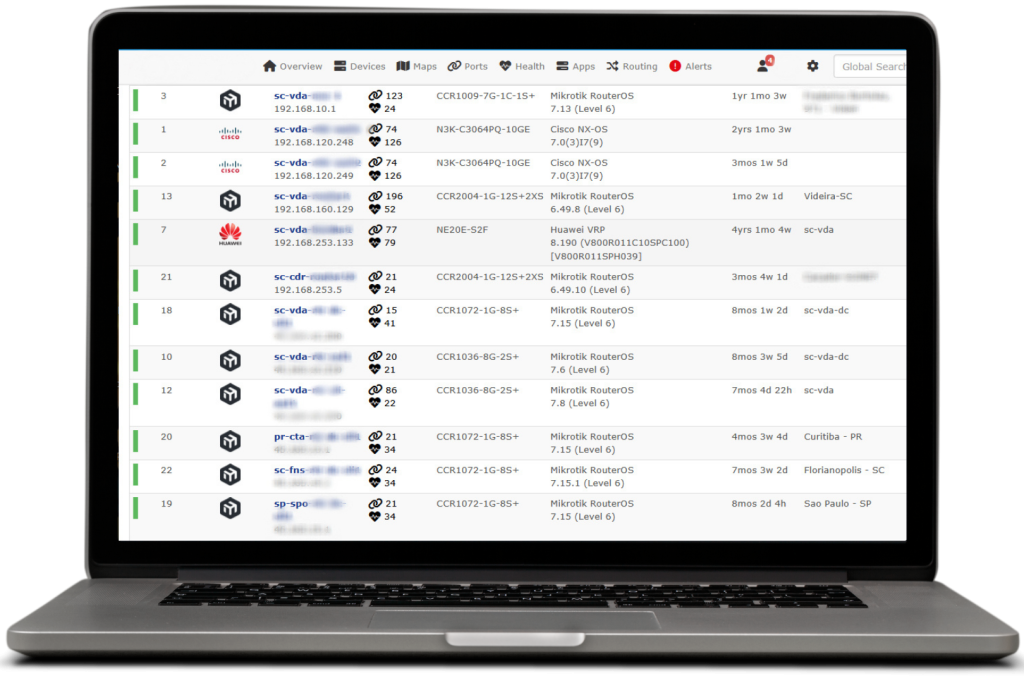Viewport: 1024px width, 683px height.
Task: Select uptime text 7mos 4d 22h
Action: point(761,390)
